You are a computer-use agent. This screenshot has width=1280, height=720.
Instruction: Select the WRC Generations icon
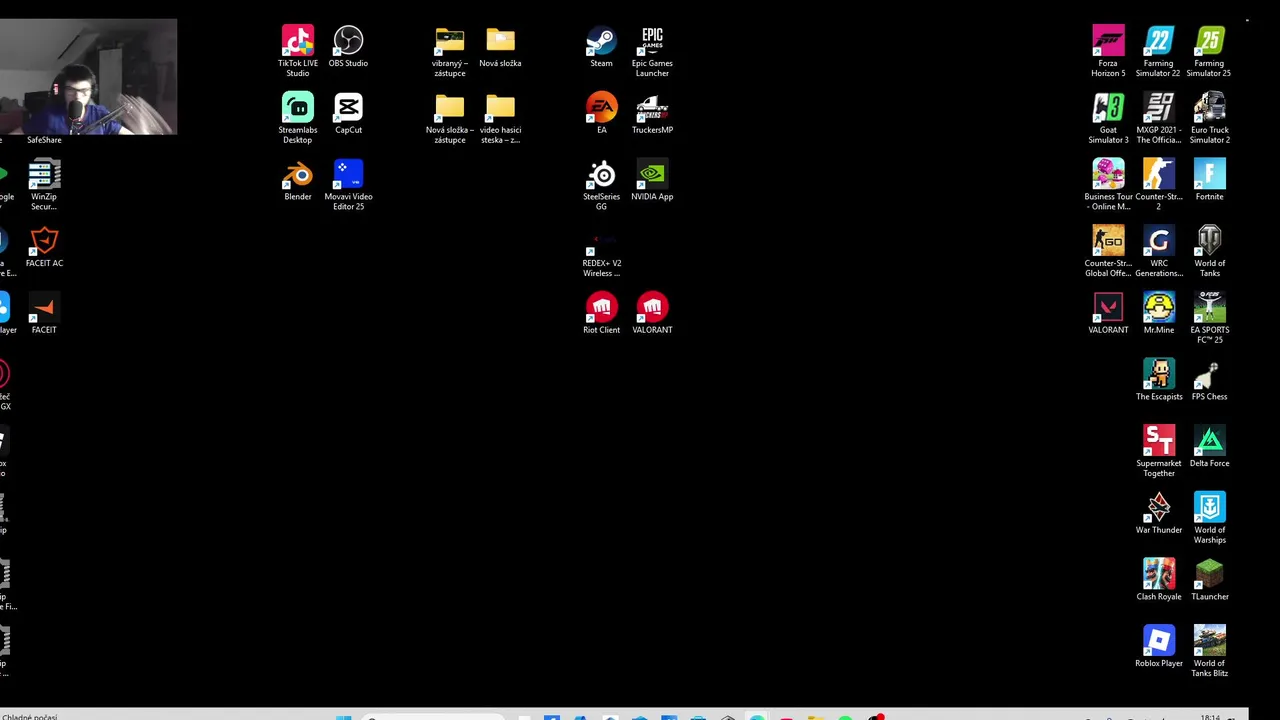click(1159, 241)
